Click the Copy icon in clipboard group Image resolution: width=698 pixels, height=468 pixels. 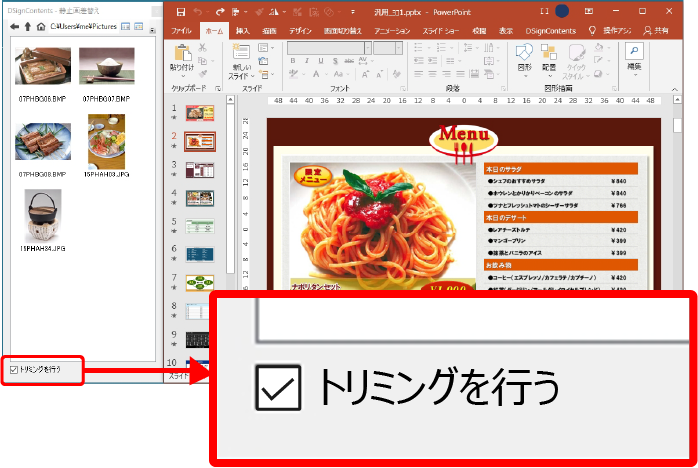(x=203, y=61)
